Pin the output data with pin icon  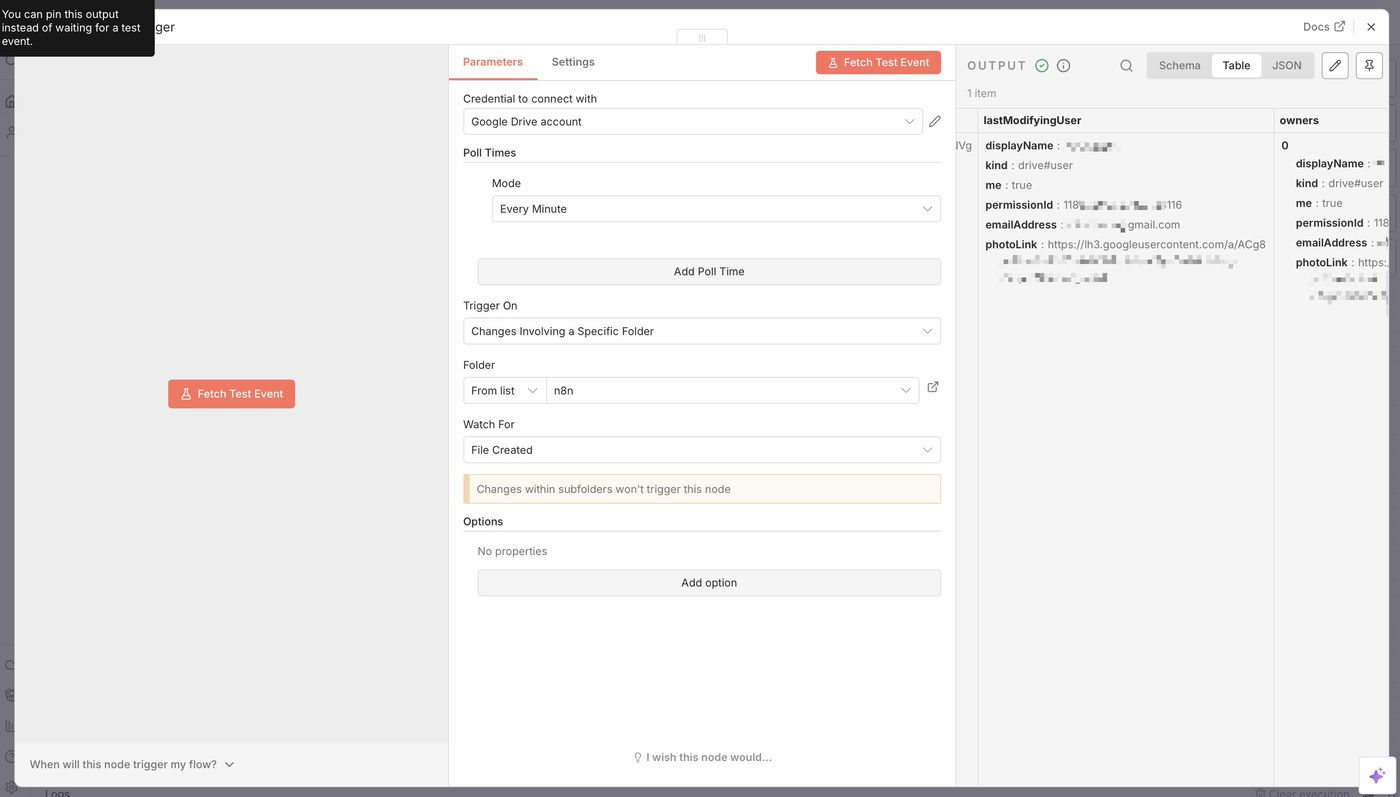(x=1369, y=66)
